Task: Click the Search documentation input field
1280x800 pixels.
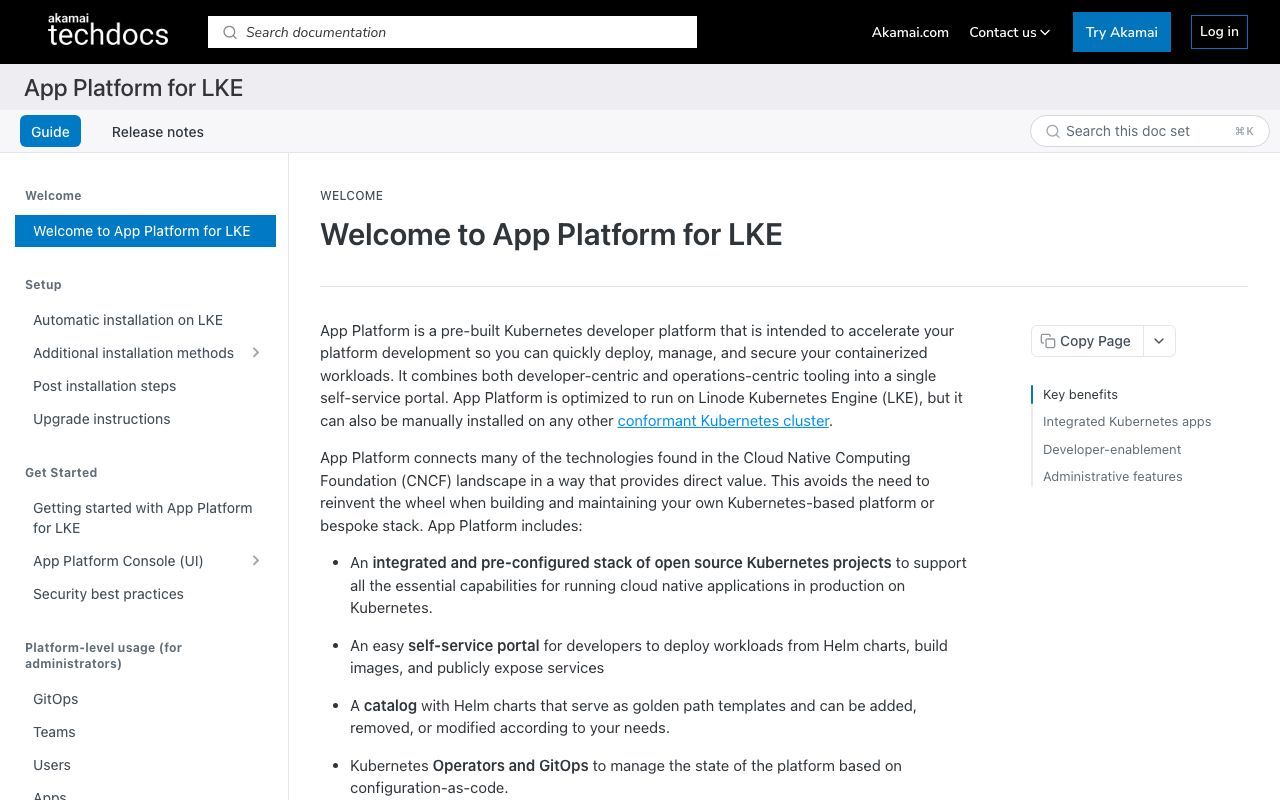Action: [452, 32]
